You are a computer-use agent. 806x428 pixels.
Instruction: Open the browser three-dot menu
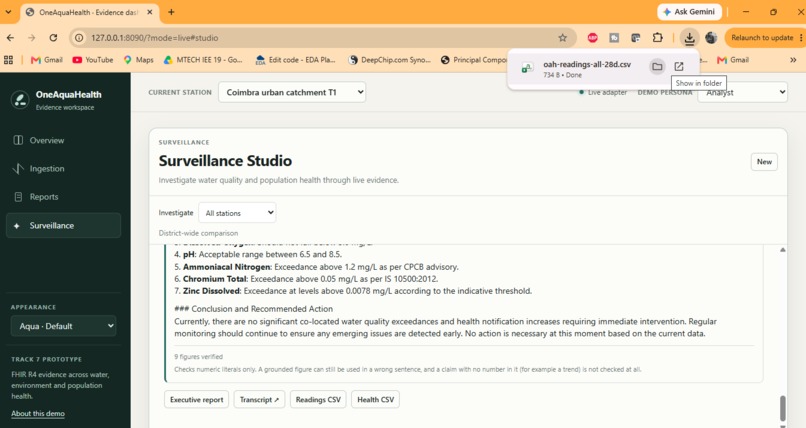point(801,38)
